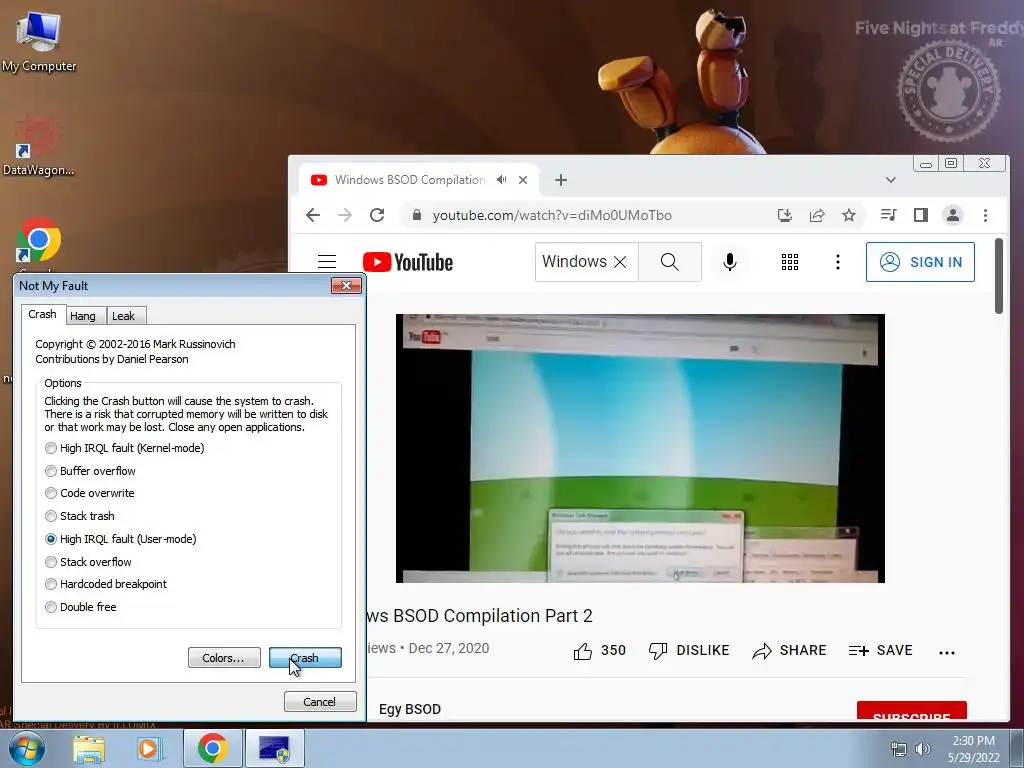This screenshot has width=1024, height=768.
Task: Select the Stack trash option
Action: tap(80, 516)
